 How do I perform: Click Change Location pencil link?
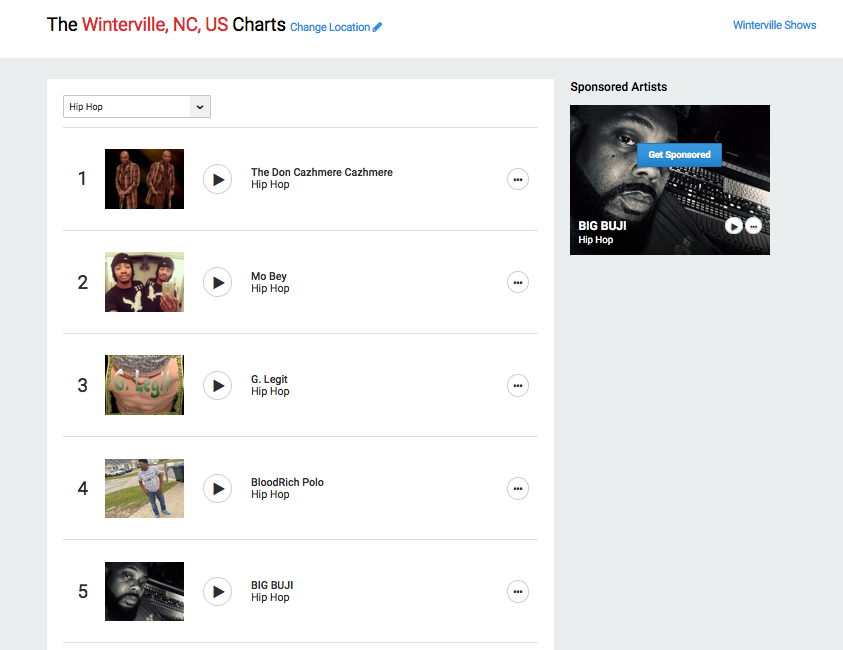336,27
